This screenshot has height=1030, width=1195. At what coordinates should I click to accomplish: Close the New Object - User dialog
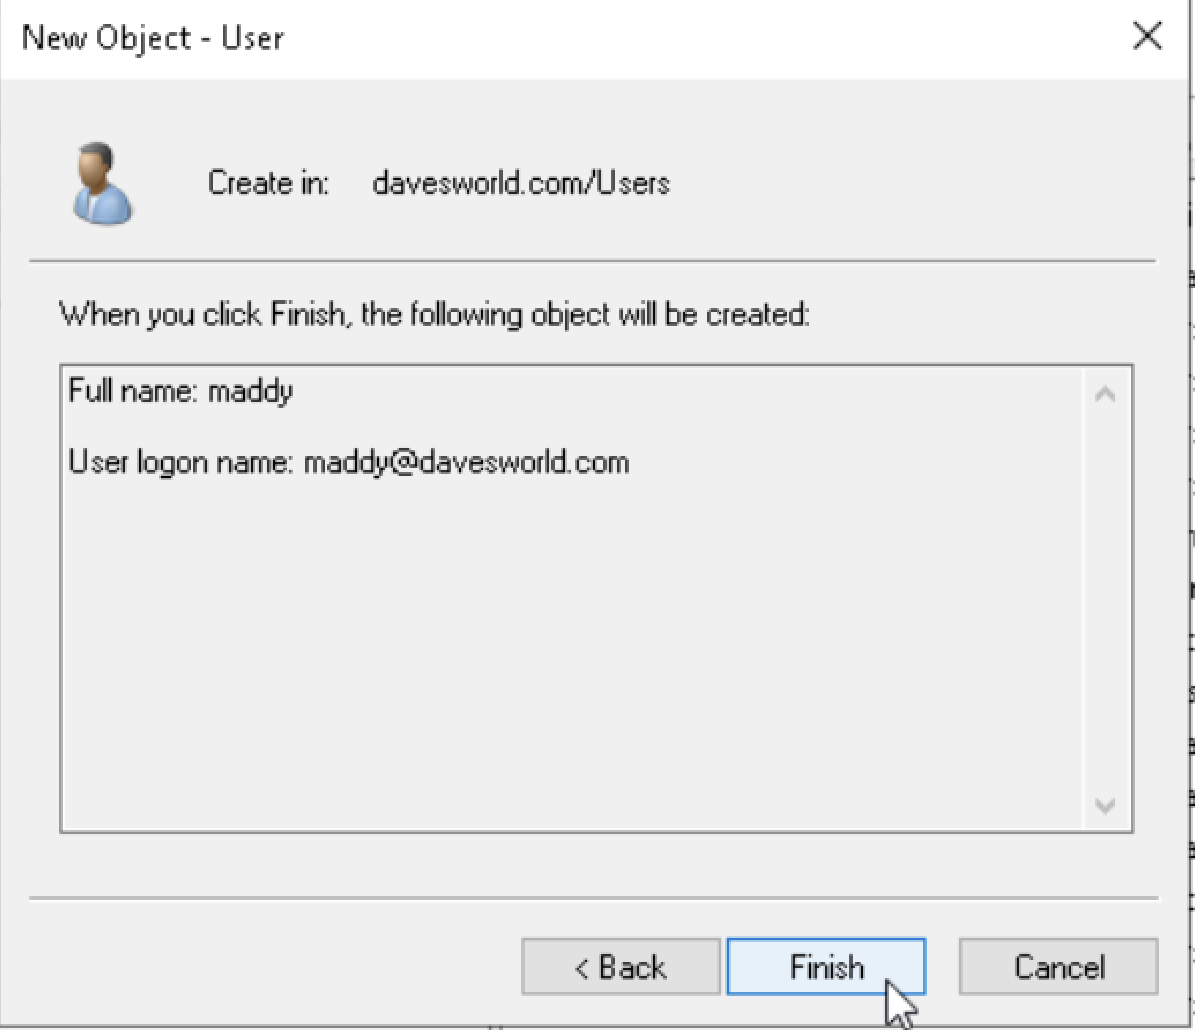[1147, 36]
